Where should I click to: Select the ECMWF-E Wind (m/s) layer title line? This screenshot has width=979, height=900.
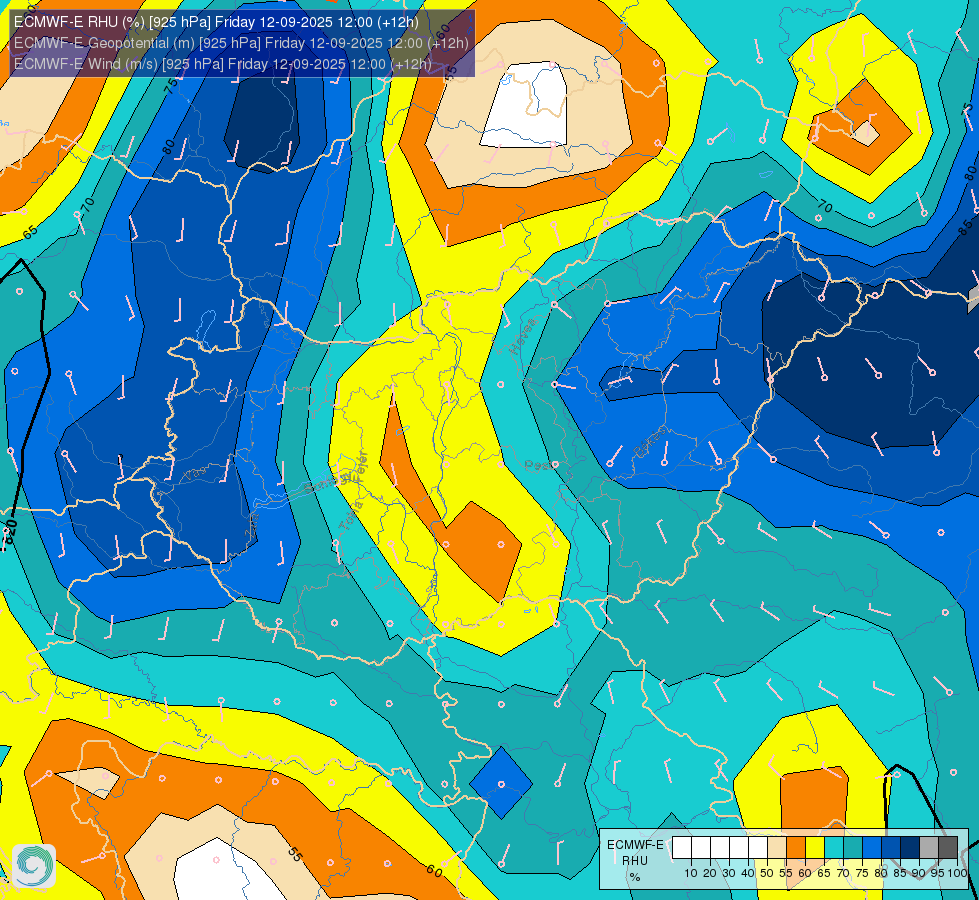(223, 64)
